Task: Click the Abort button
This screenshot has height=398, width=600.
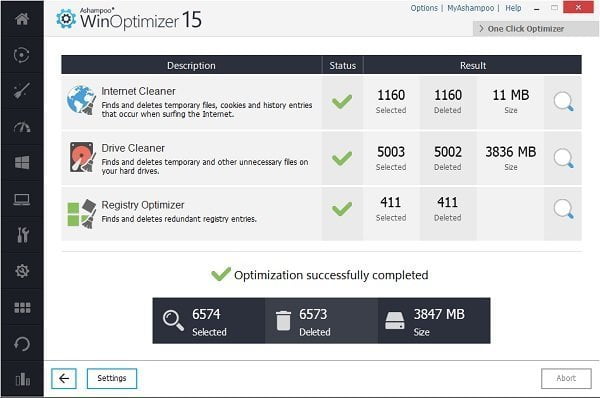Action: click(566, 378)
